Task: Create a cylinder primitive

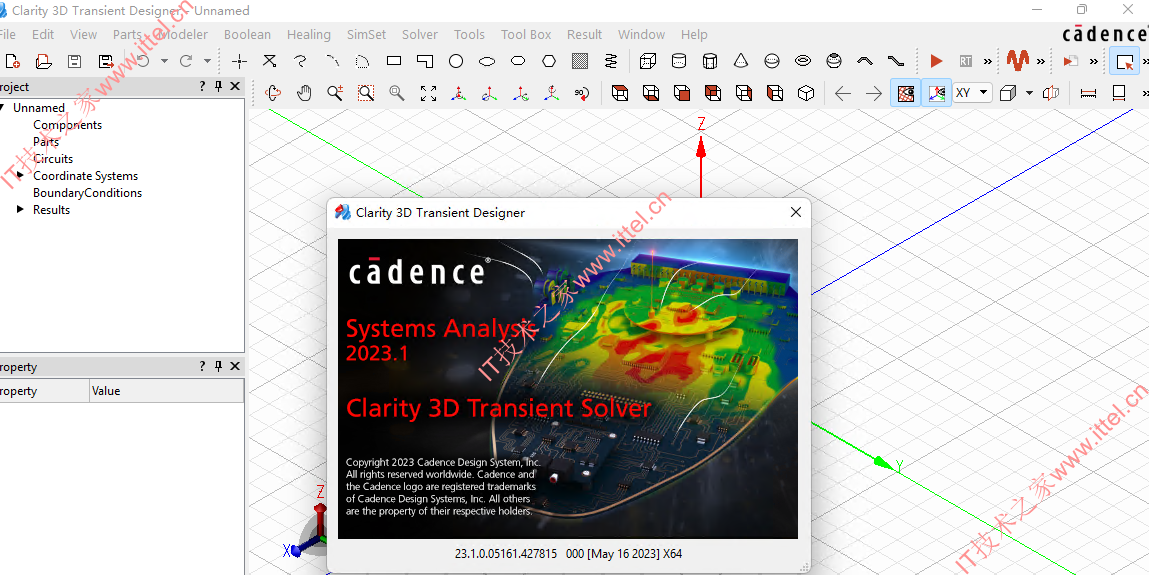Action: tap(679, 62)
